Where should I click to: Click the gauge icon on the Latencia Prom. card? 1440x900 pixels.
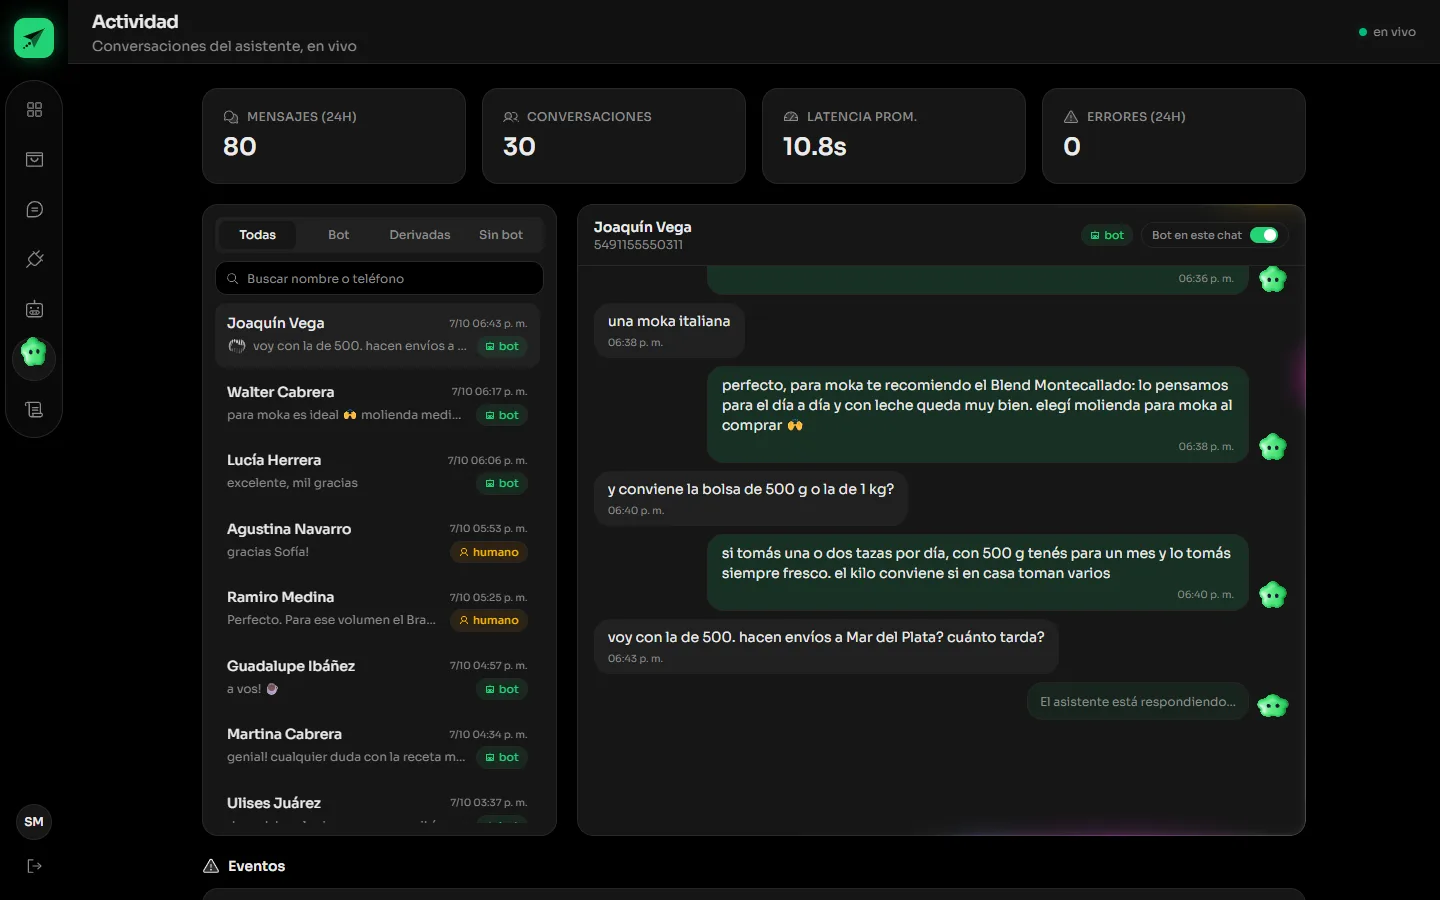(x=791, y=117)
